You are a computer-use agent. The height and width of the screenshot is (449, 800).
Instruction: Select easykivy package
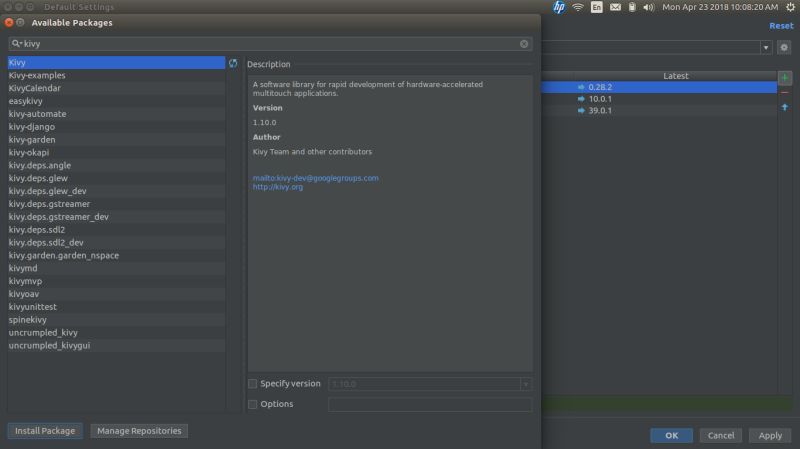(x=116, y=101)
